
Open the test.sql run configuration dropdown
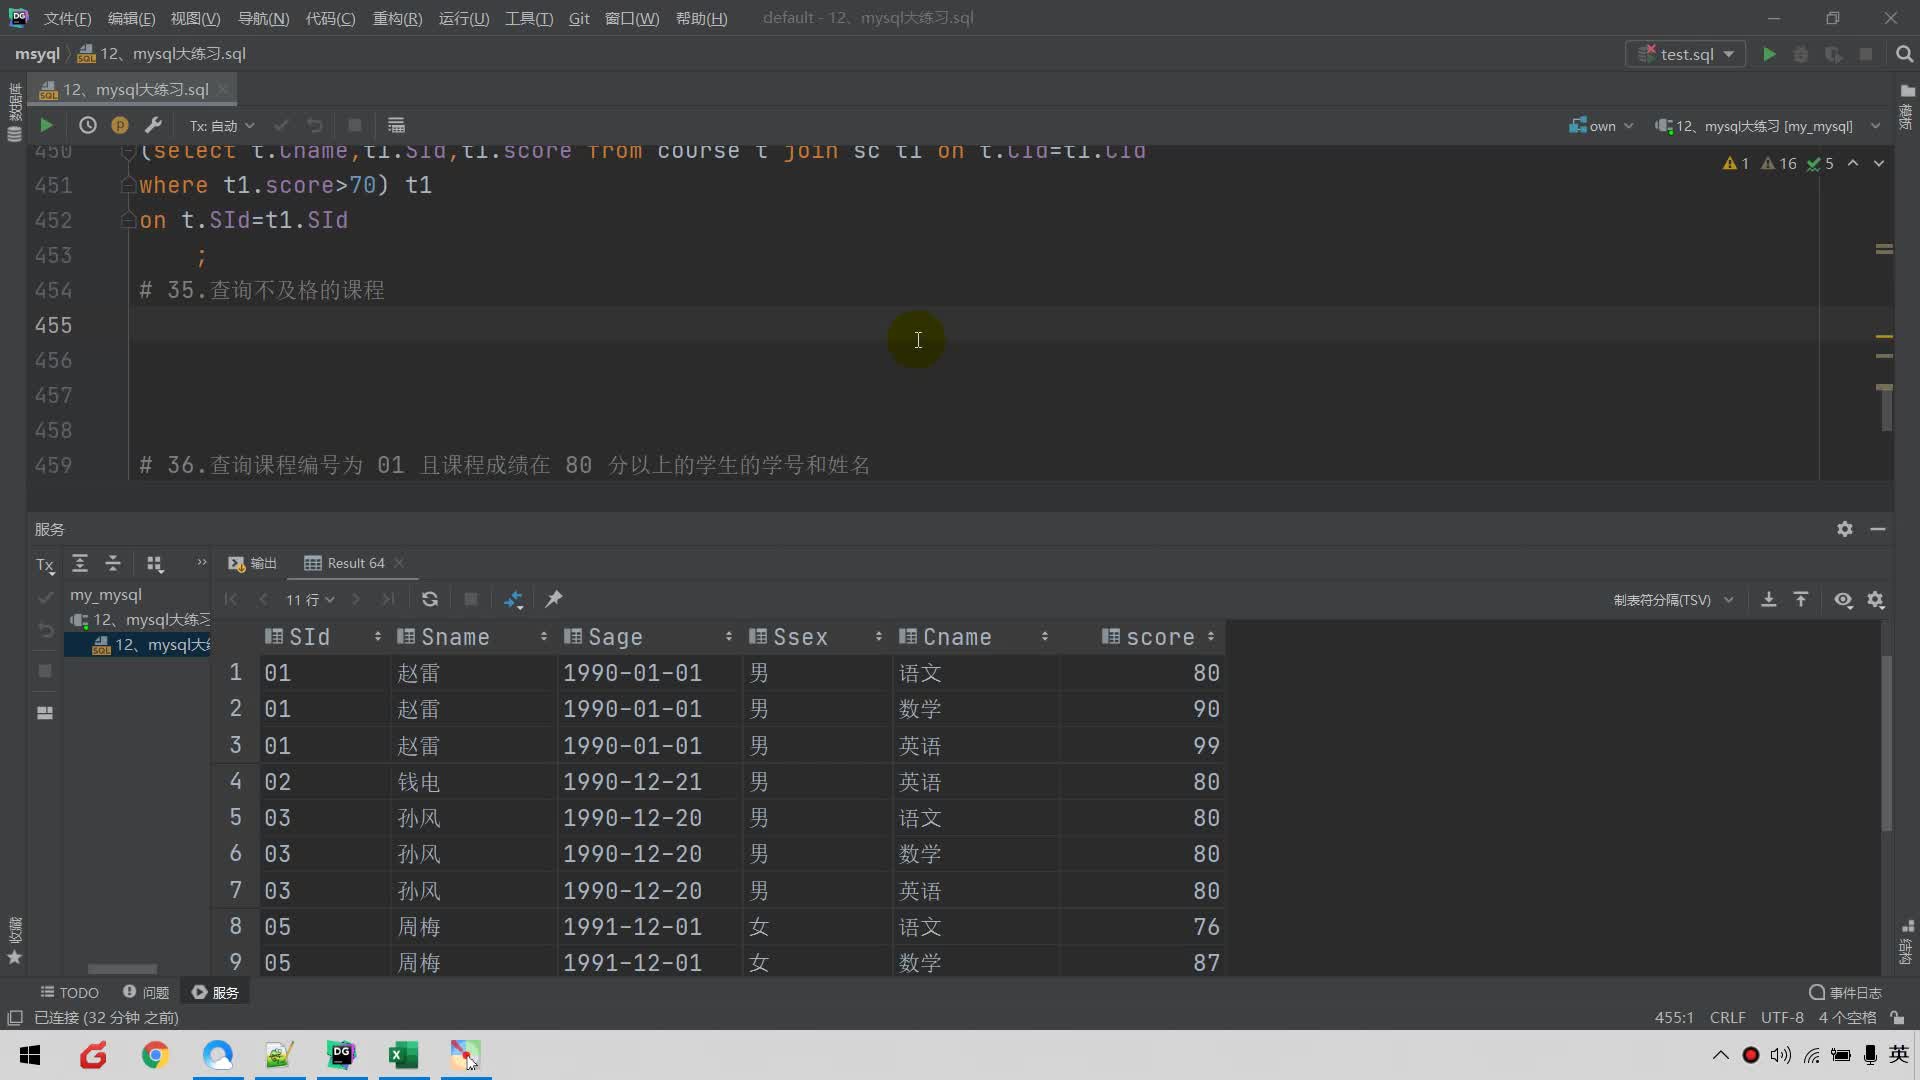click(1686, 54)
